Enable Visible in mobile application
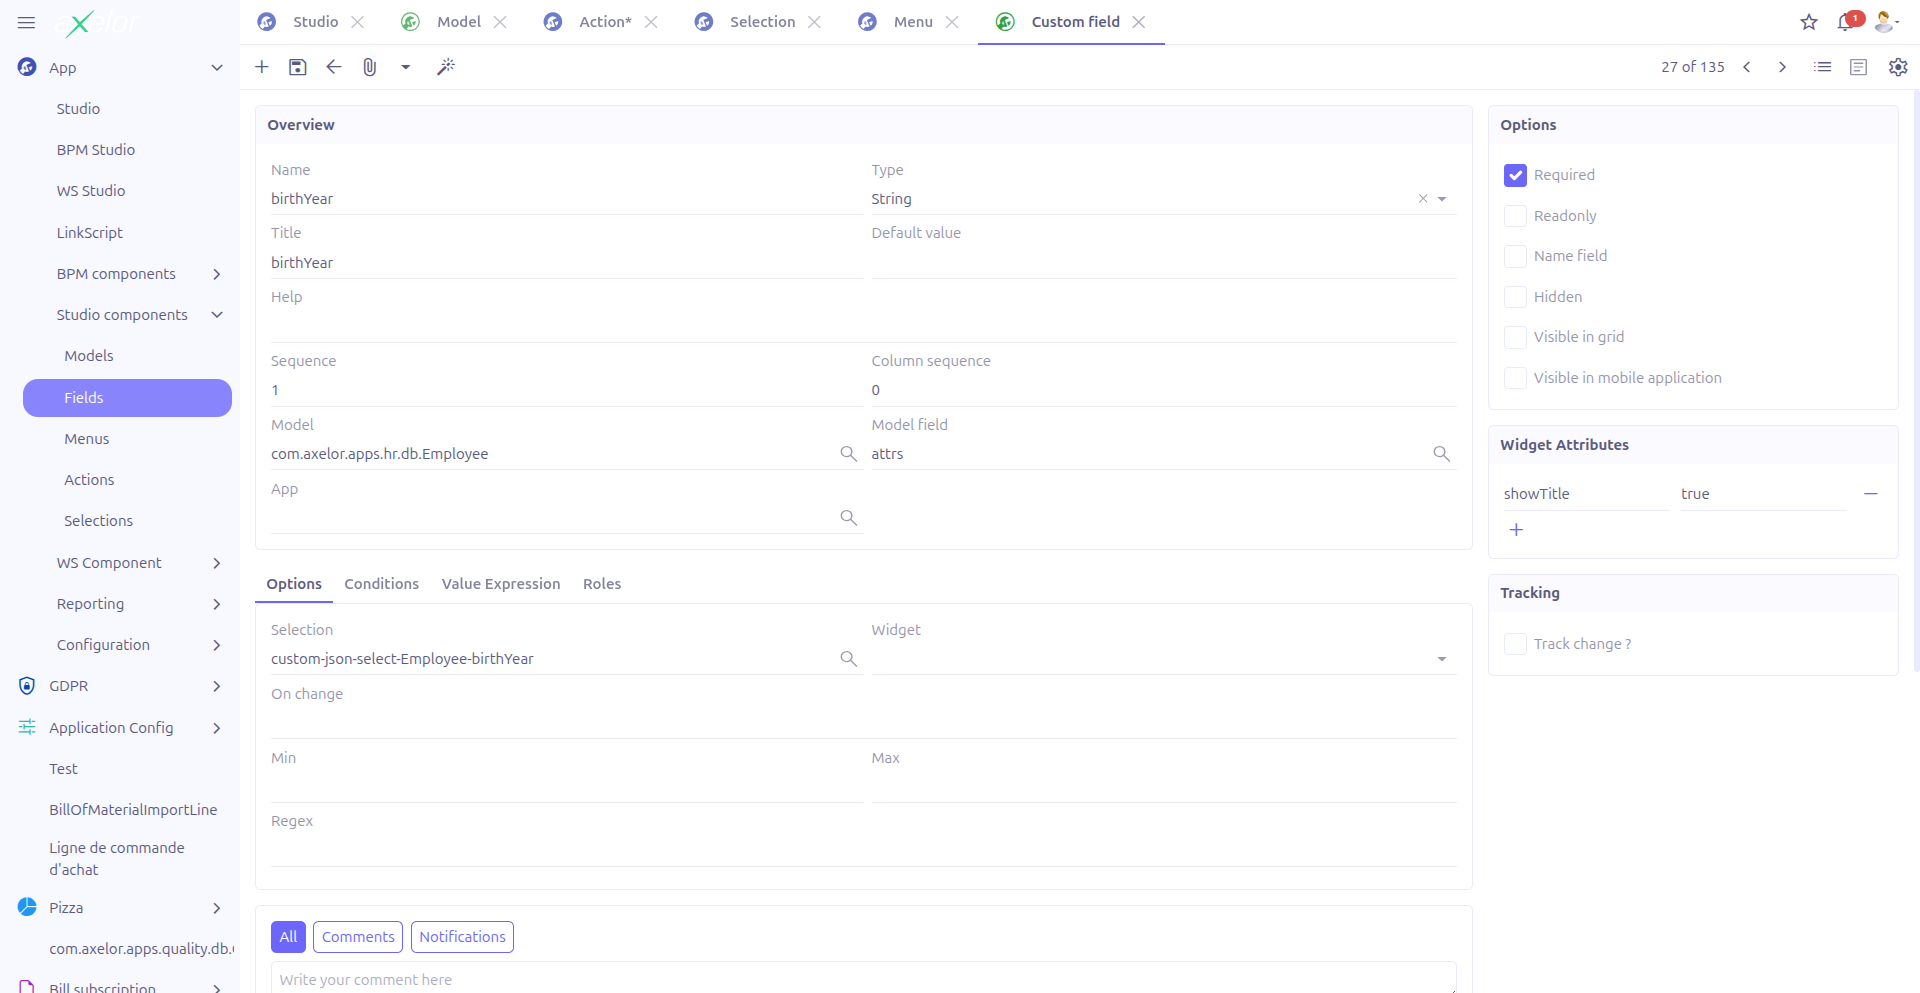This screenshot has width=1920, height=993. 1516,378
